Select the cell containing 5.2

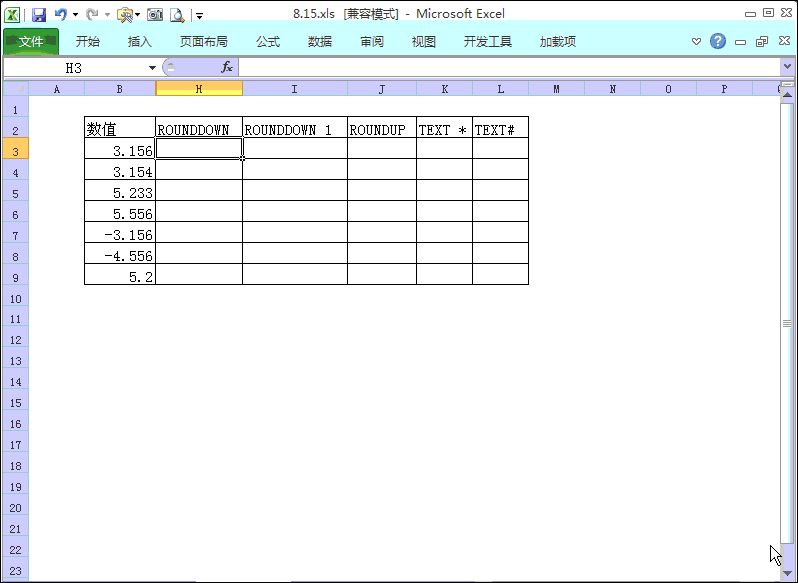tap(120, 274)
